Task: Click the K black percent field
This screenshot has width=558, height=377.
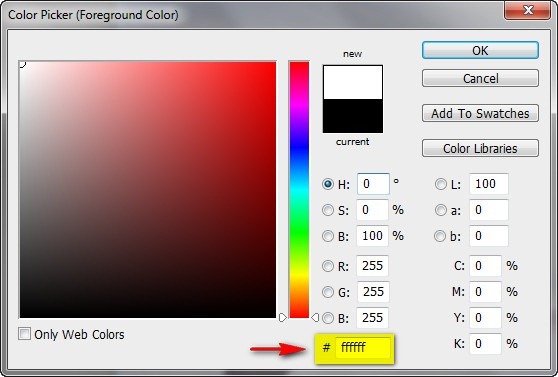Action: point(485,344)
